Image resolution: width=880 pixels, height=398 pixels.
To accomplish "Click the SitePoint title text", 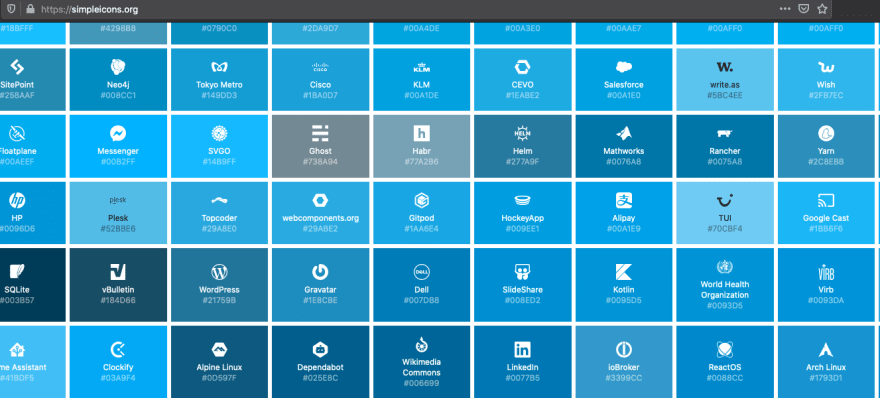I will point(17,85).
